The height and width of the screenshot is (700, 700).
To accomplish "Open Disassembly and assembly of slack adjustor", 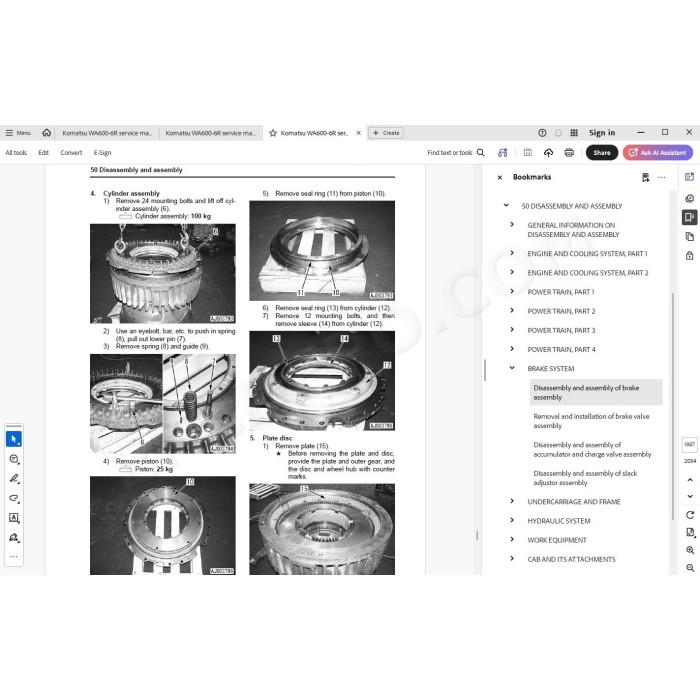I will point(585,478).
